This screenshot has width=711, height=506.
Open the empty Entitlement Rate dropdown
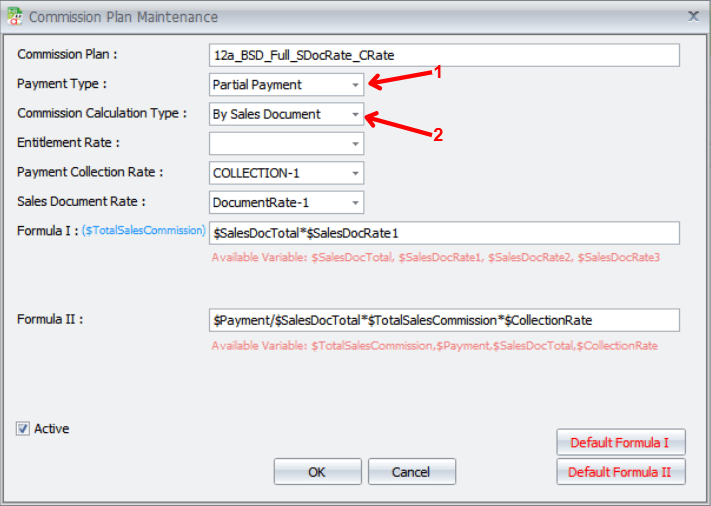[x=355, y=144]
